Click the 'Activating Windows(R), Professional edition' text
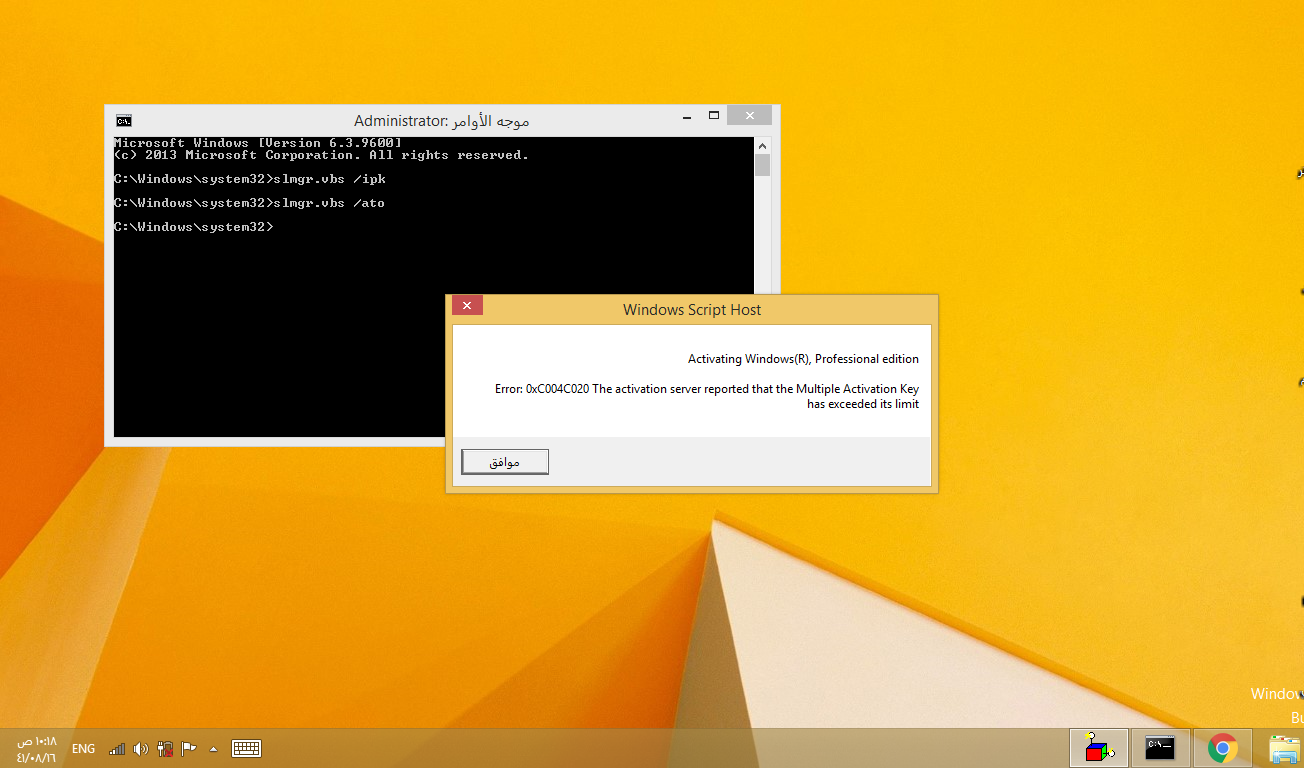 (x=803, y=359)
